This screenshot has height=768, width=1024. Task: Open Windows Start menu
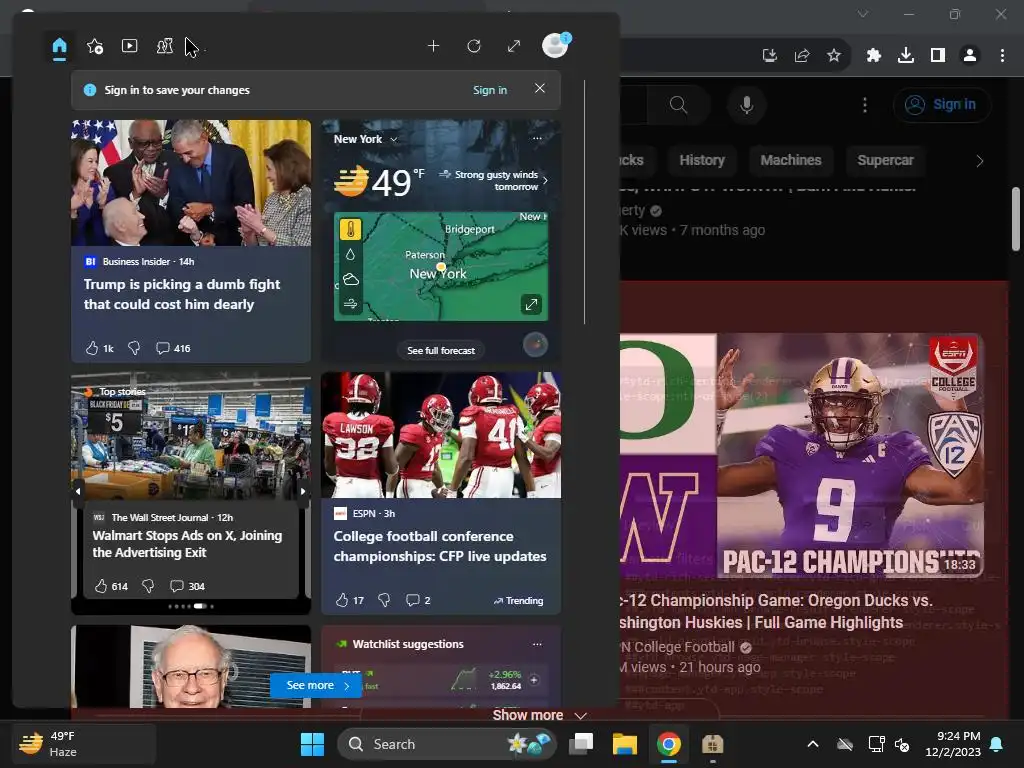pos(312,744)
